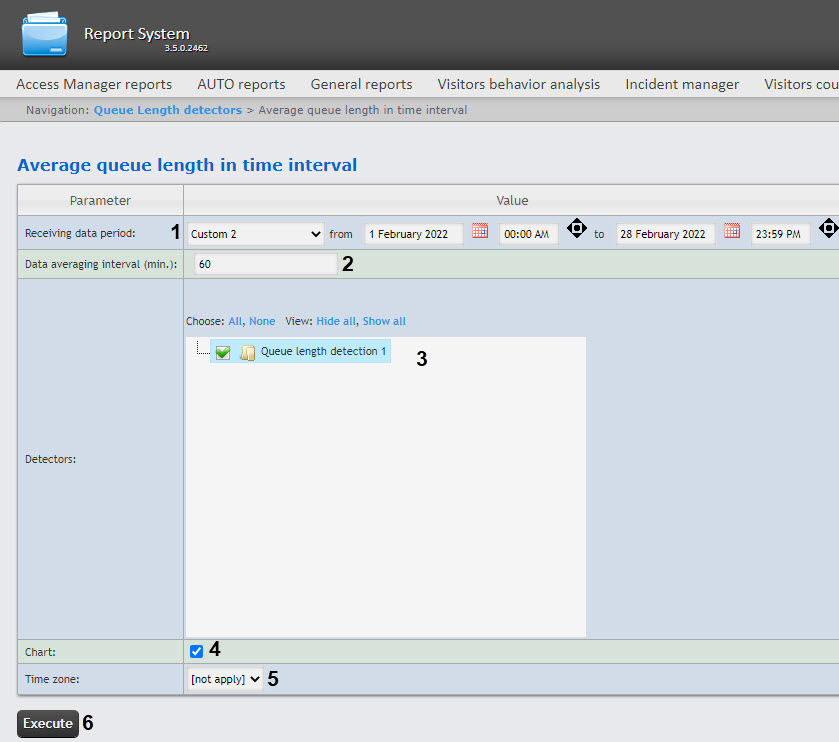Follow the Queue Length detectors breadcrumb link
The height and width of the screenshot is (742, 839).
(x=167, y=110)
